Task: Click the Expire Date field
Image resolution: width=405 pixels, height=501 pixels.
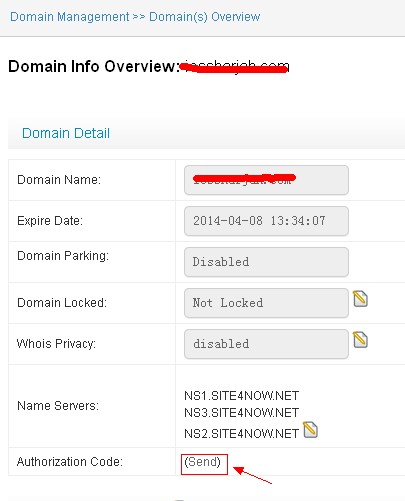Action: click(266, 221)
